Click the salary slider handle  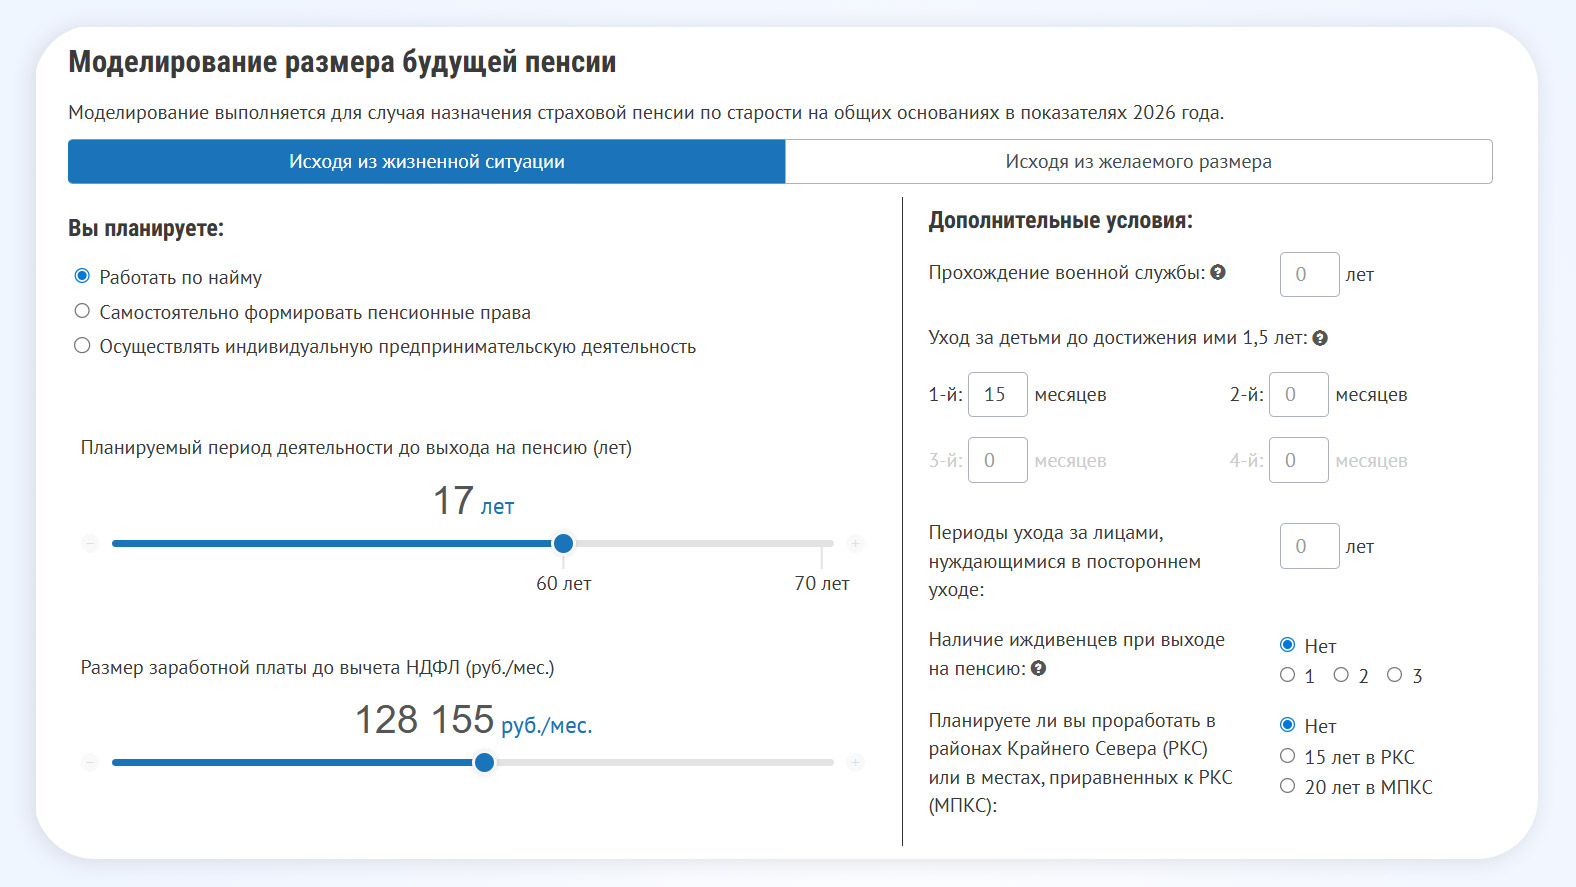tap(485, 762)
